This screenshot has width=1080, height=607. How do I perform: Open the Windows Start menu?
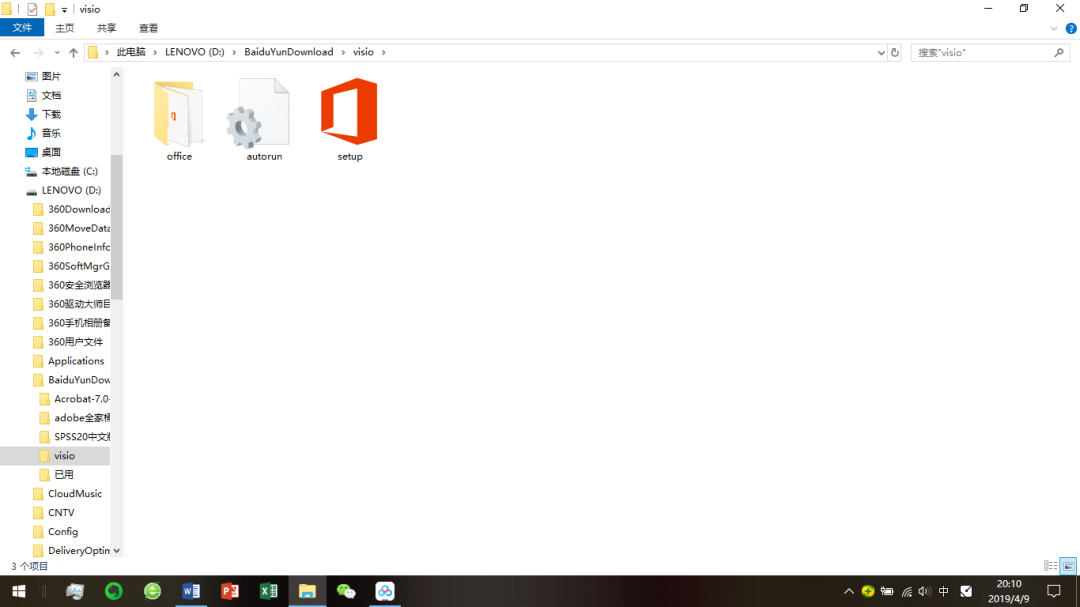[19, 591]
